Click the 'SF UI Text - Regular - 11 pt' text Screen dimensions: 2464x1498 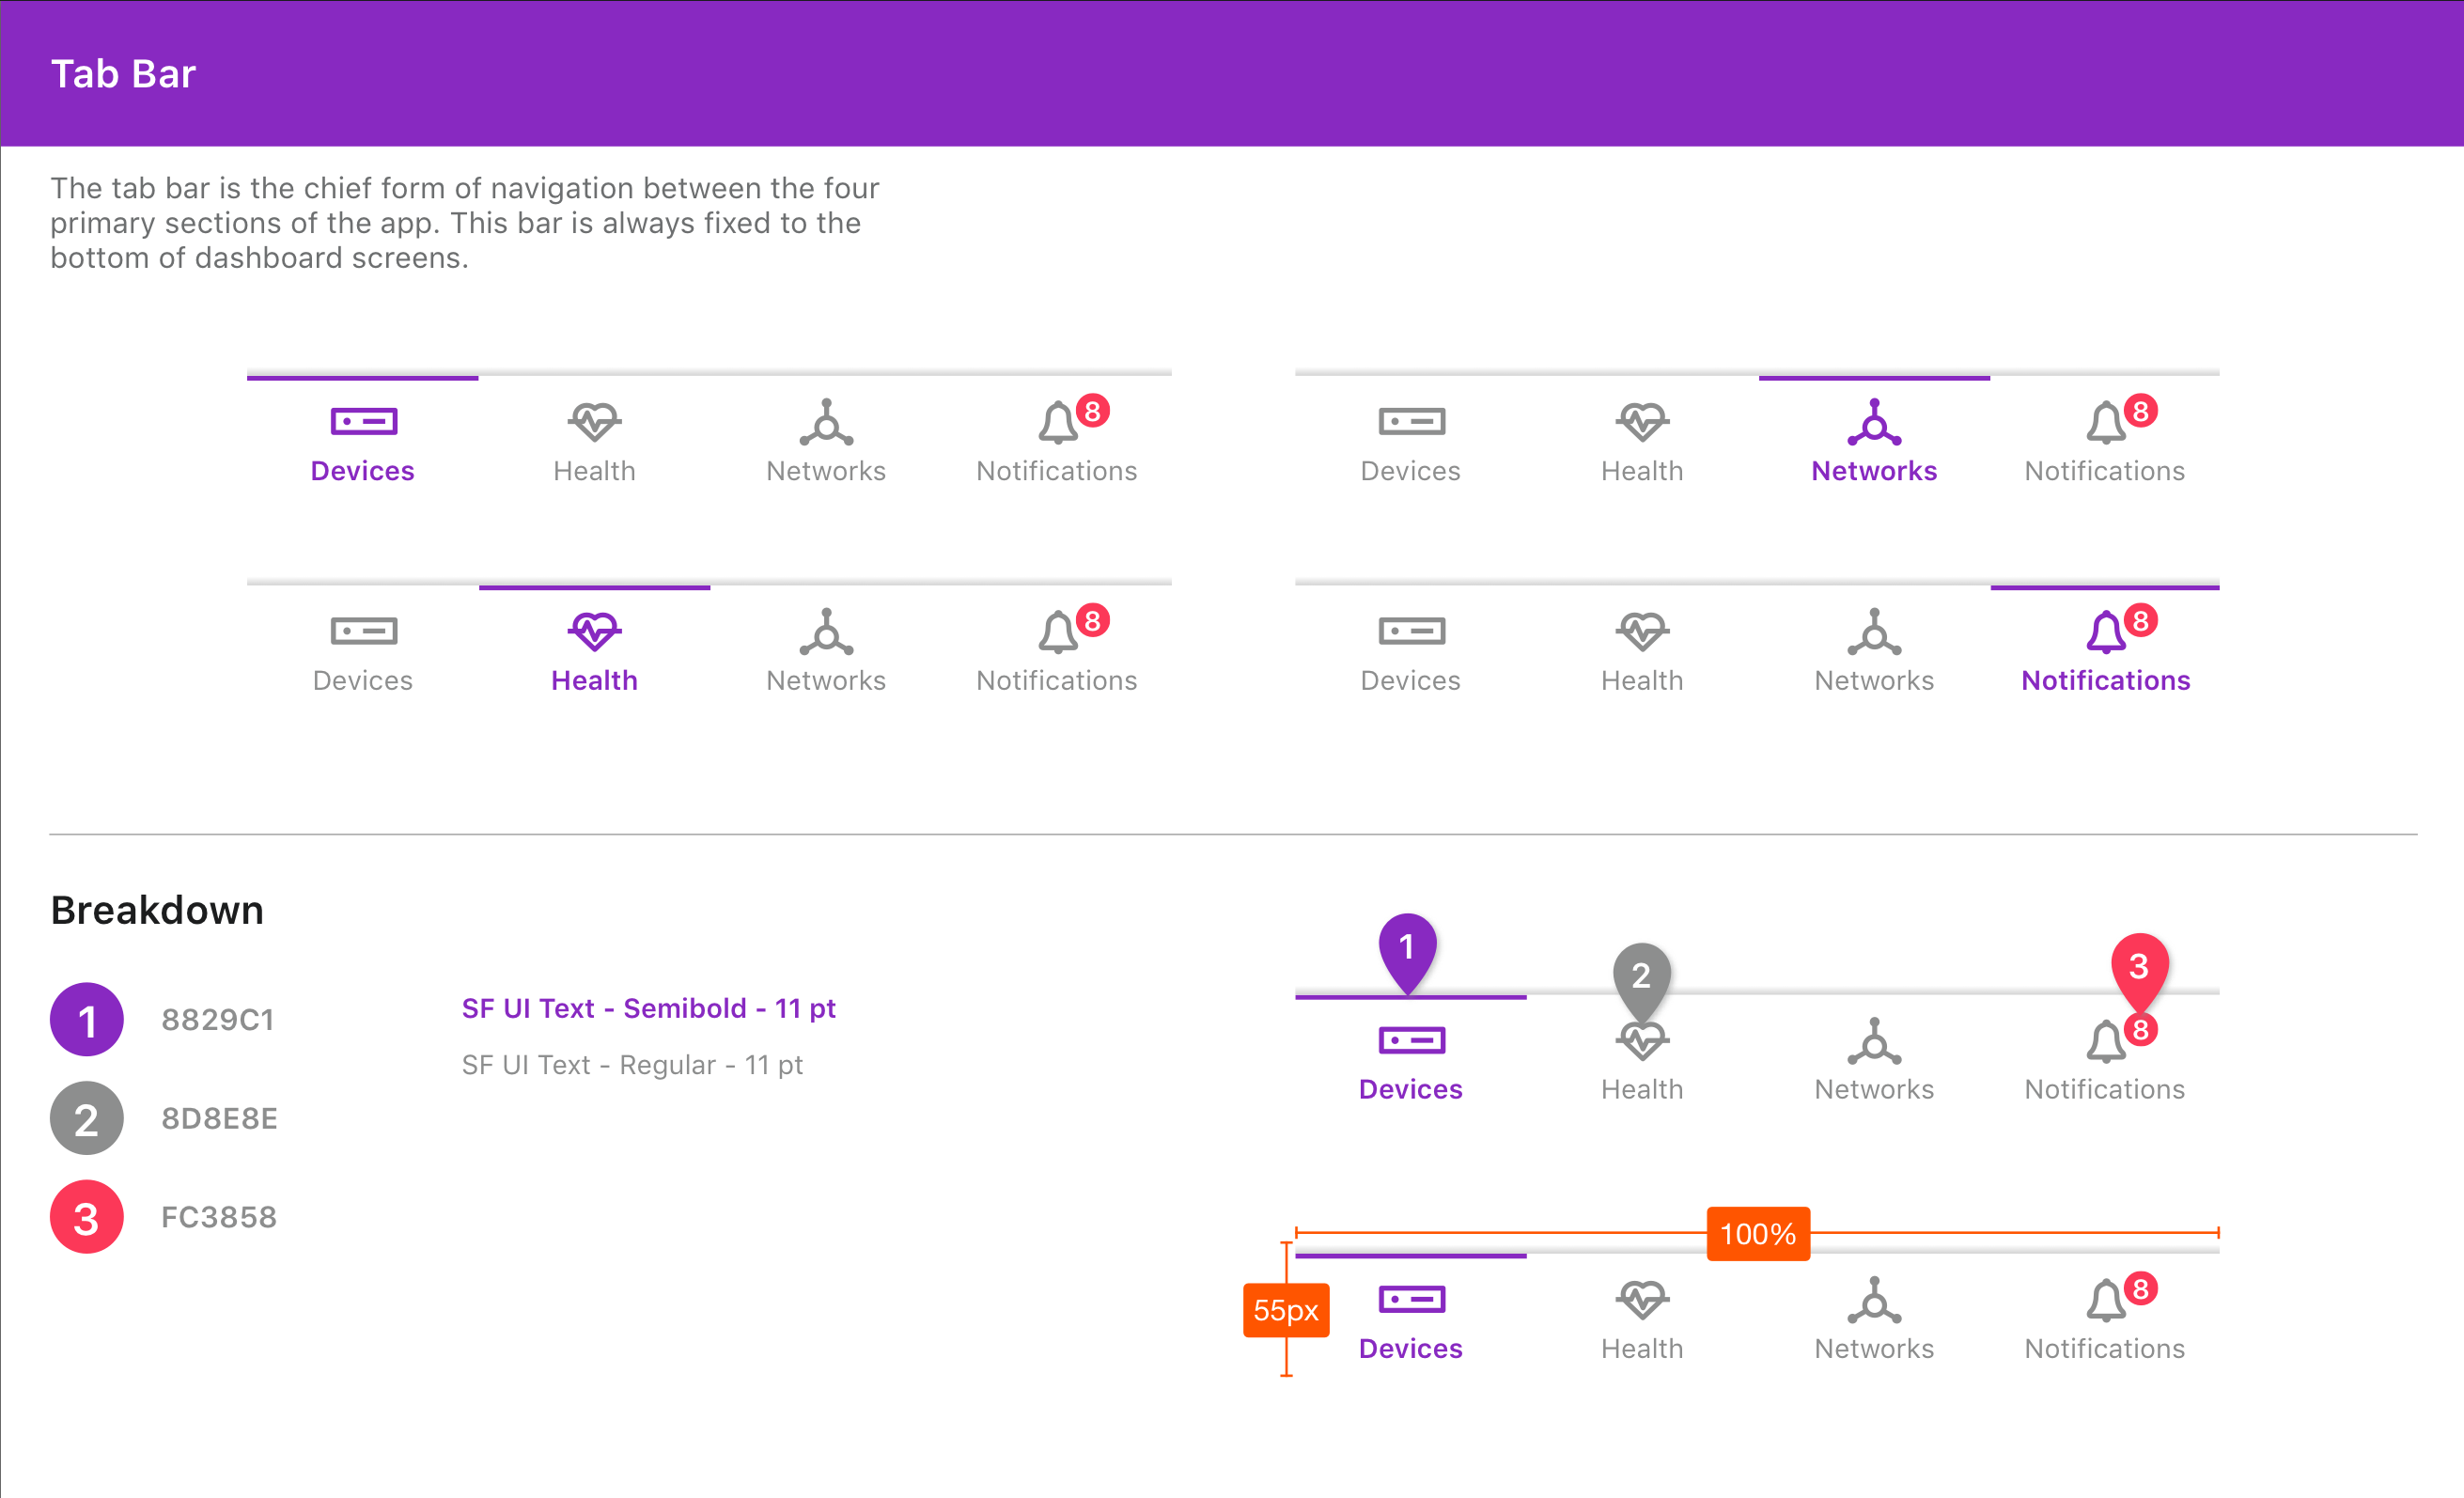pyautogui.click(x=633, y=1065)
